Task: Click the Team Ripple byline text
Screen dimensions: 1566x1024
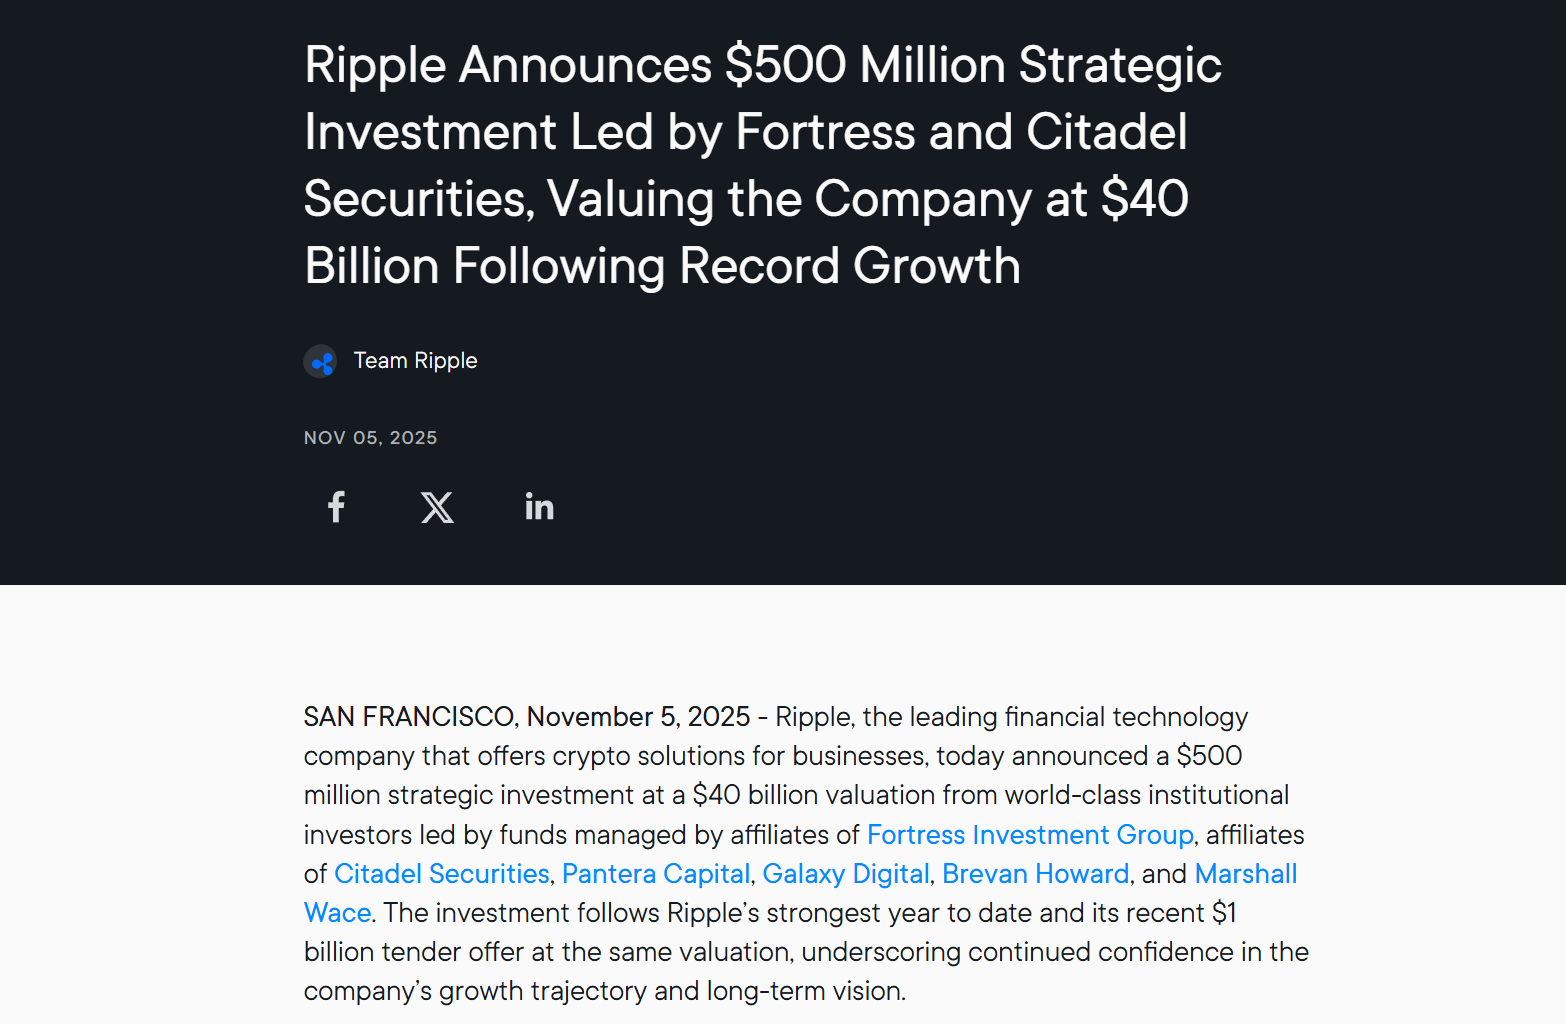Action: pos(415,361)
